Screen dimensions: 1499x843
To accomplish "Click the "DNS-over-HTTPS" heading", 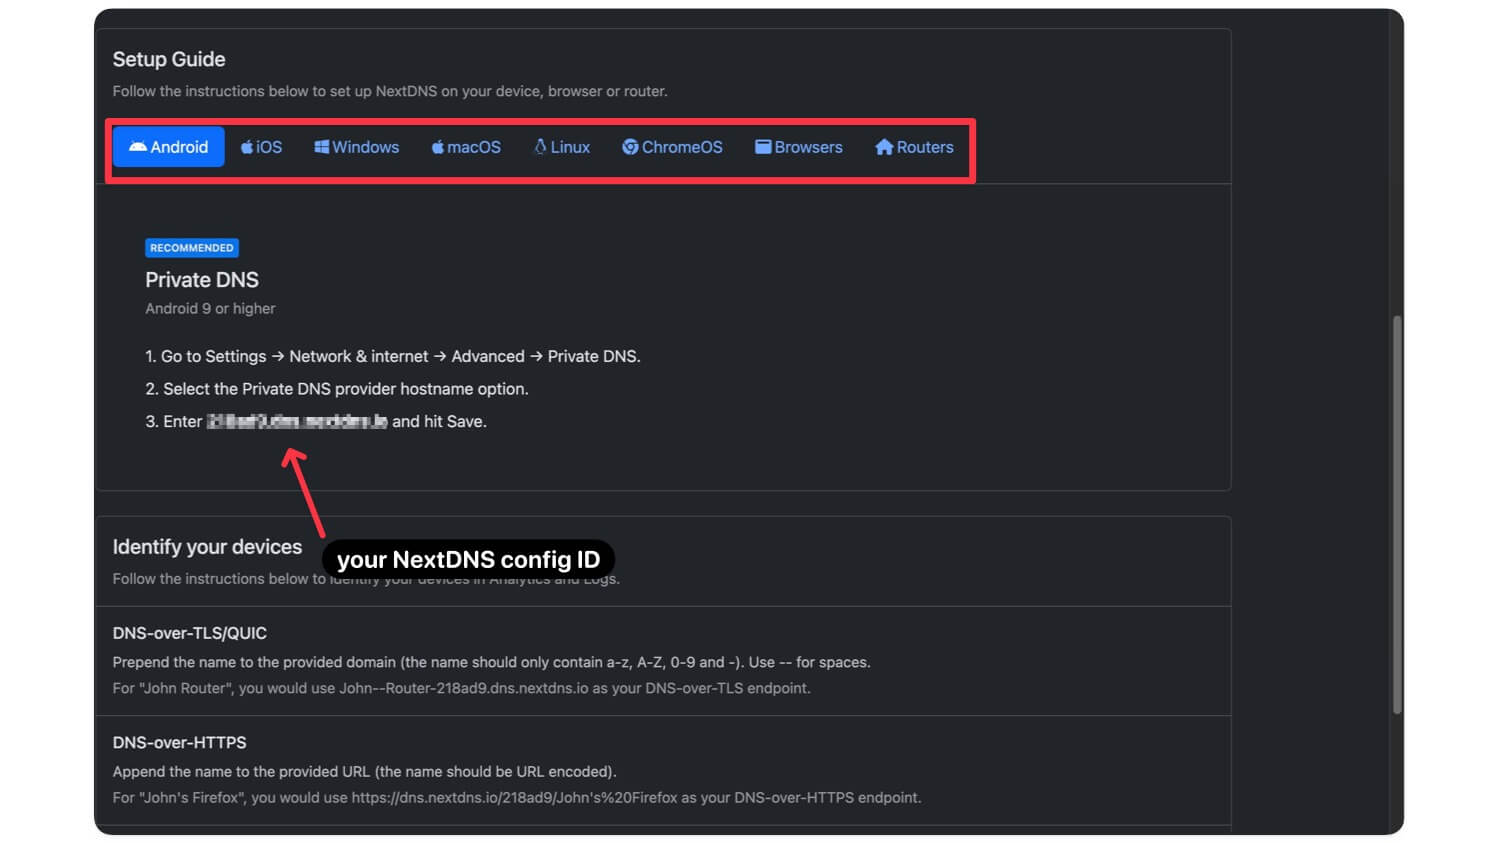I will coord(180,743).
